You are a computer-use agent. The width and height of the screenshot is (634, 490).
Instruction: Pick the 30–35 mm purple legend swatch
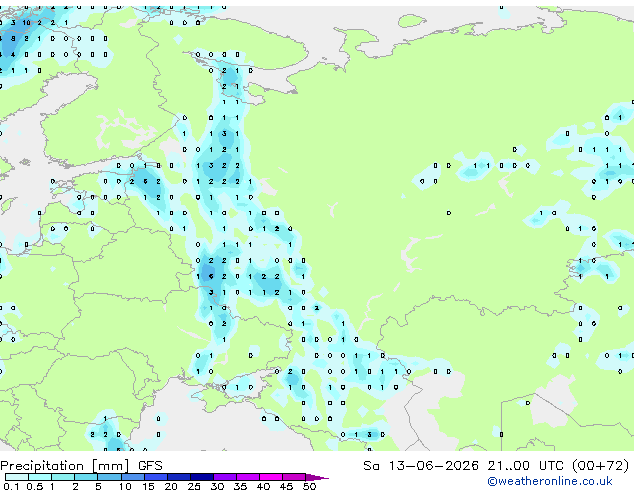click(225, 477)
